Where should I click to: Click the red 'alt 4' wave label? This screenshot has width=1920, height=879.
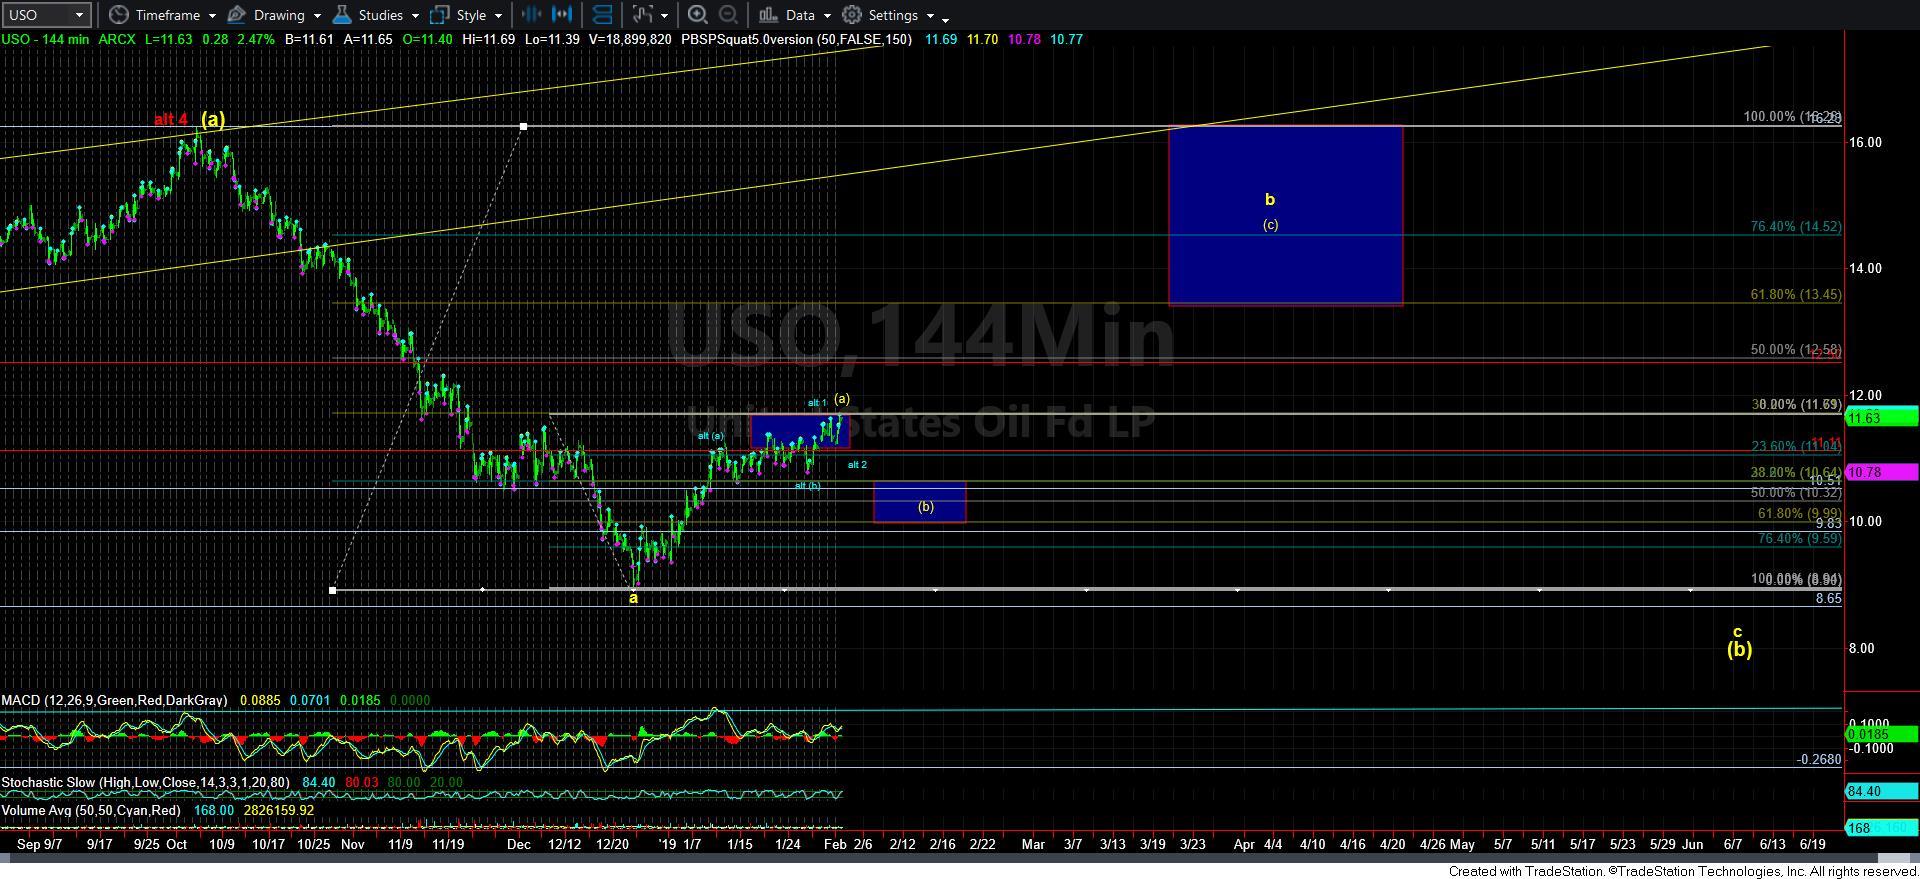pos(170,119)
